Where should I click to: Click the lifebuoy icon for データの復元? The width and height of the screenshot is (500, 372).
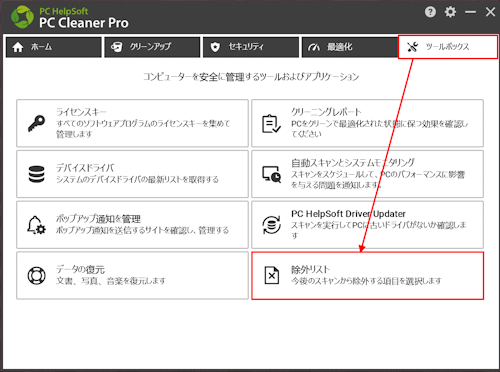36,276
